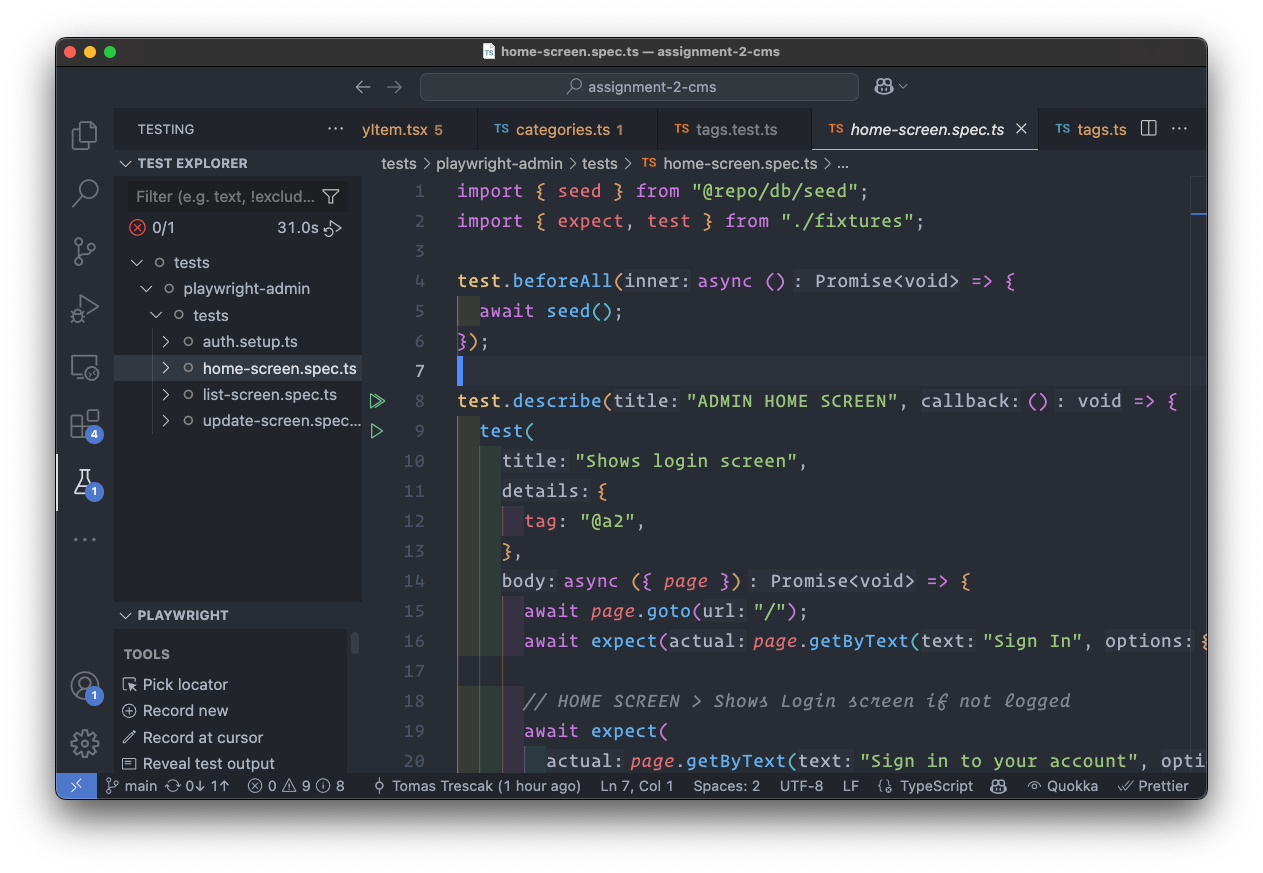Open the Manage settings gear

coord(85,743)
